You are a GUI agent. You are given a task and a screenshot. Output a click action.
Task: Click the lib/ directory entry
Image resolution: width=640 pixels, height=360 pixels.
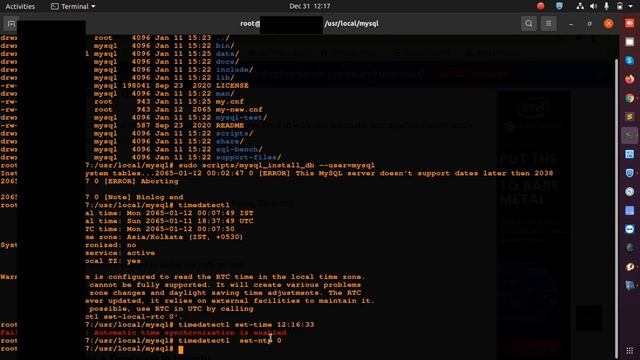click(x=225, y=78)
